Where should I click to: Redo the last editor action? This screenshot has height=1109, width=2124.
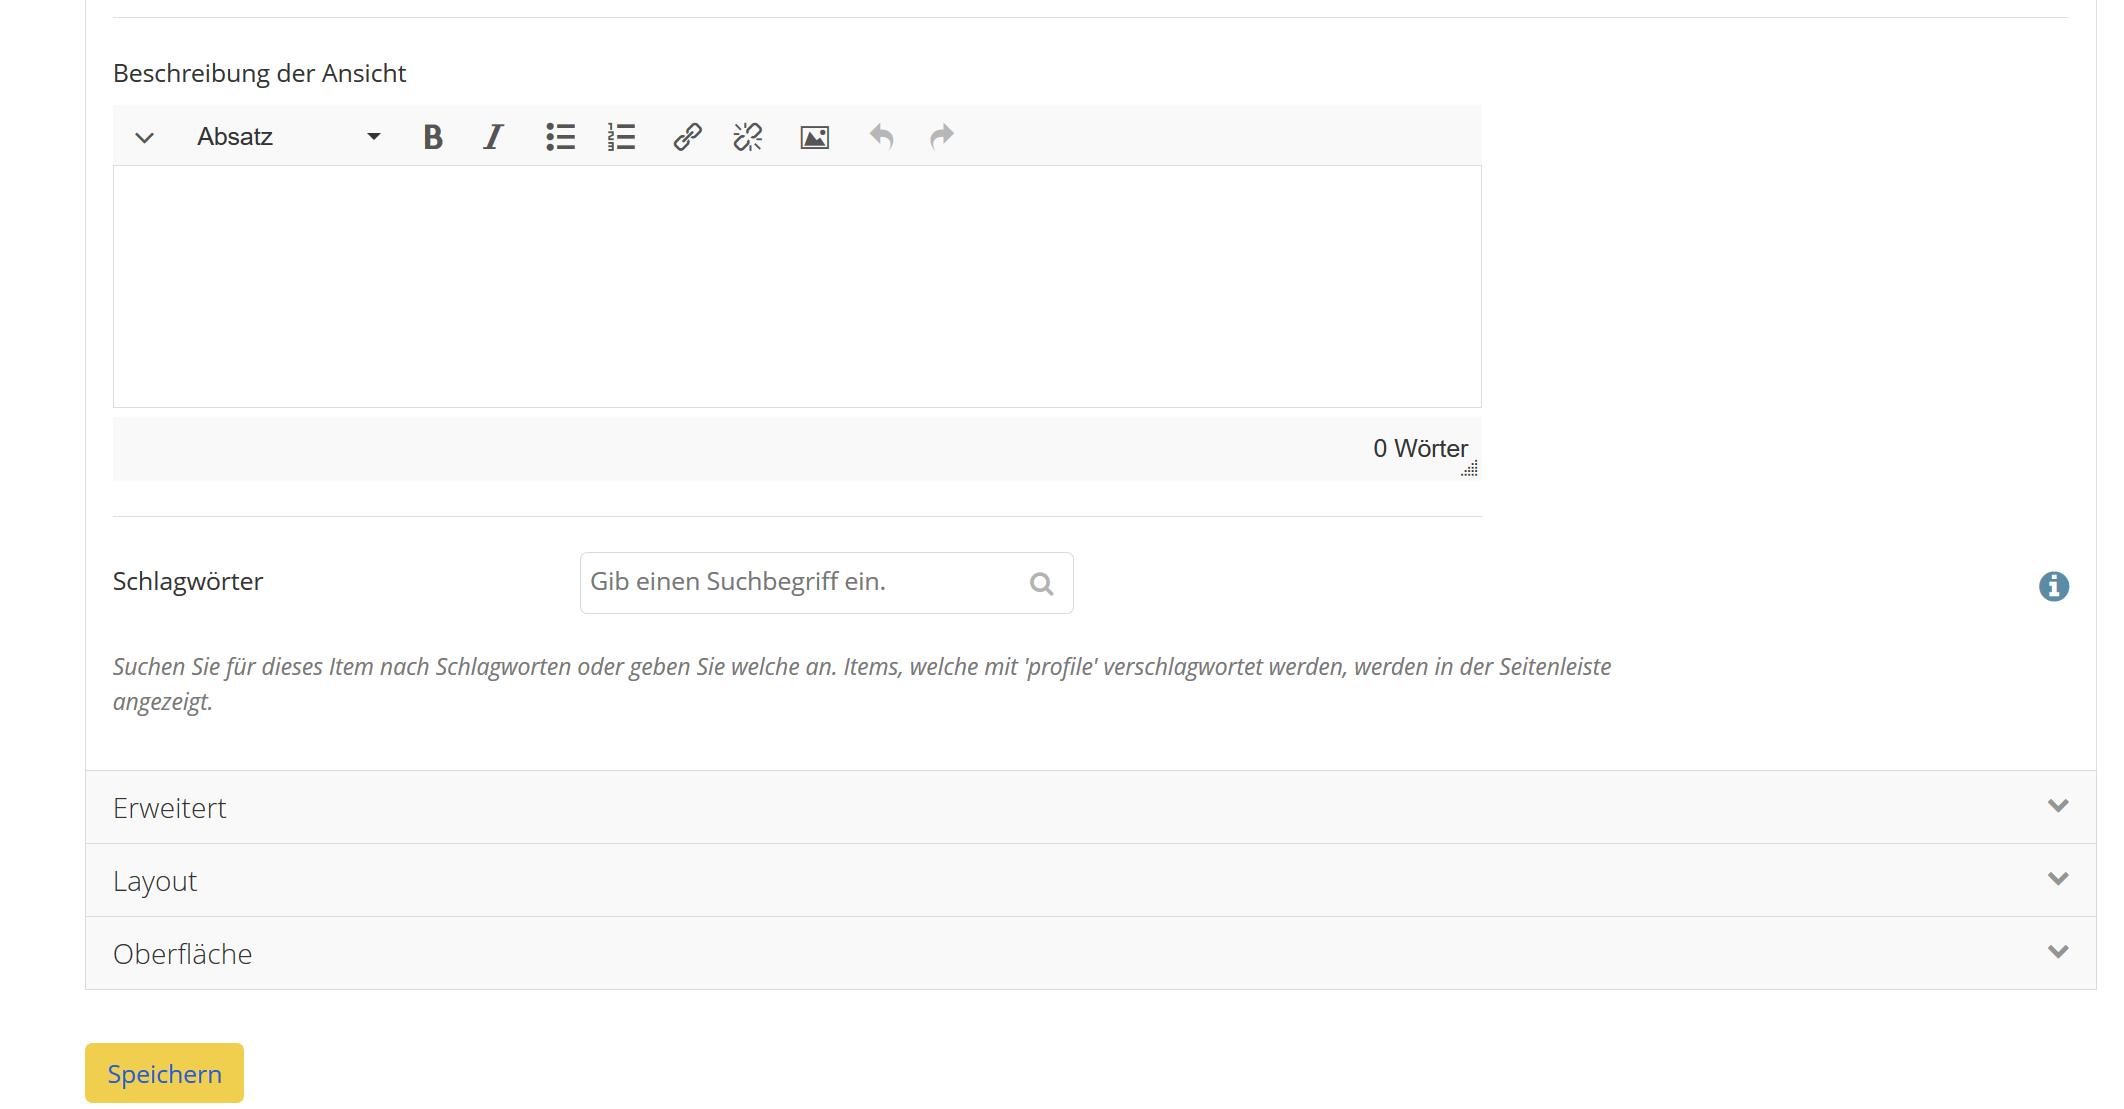click(941, 137)
